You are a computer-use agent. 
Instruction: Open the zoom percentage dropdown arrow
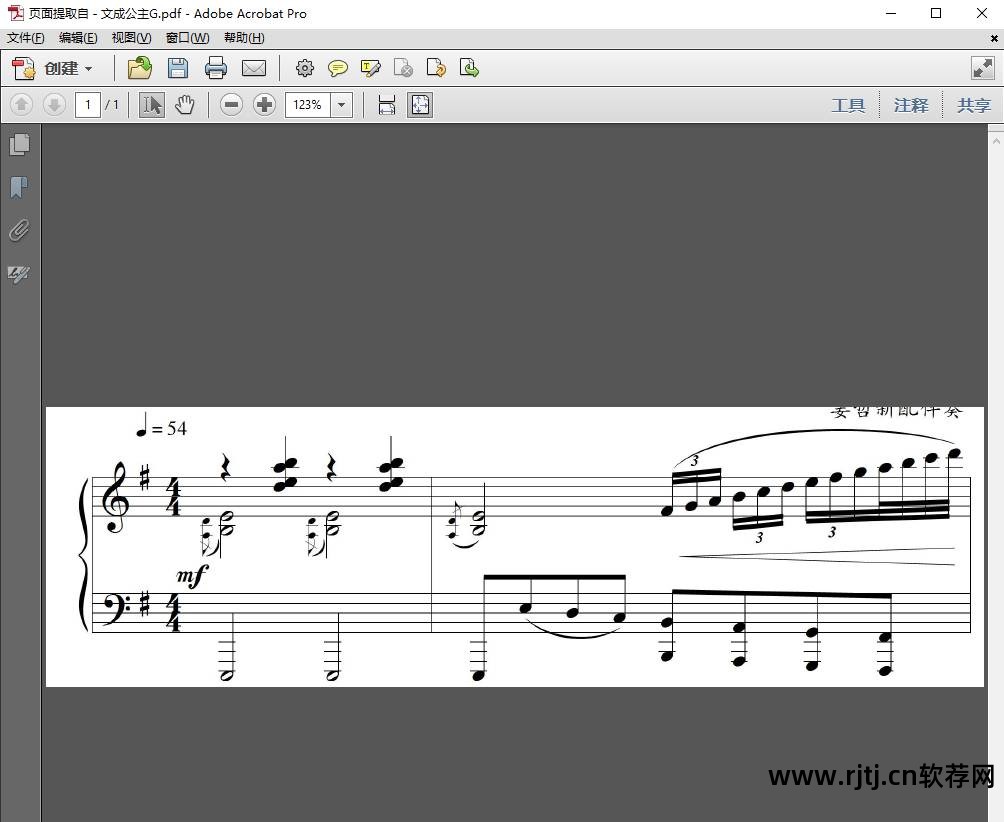342,104
